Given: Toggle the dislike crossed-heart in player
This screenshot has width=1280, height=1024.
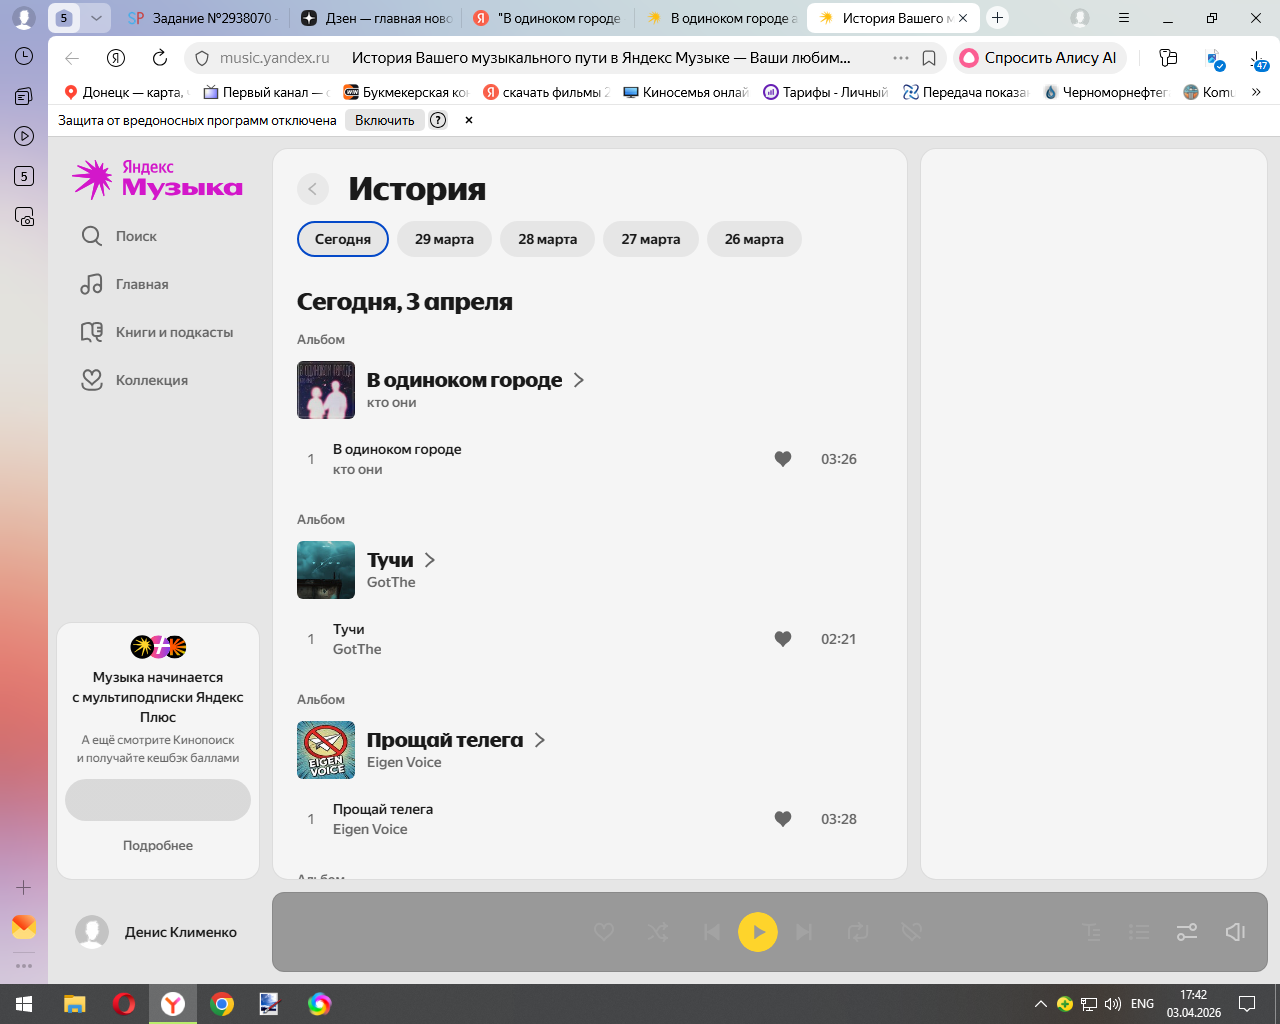Looking at the screenshot, I should click(x=911, y=932).
